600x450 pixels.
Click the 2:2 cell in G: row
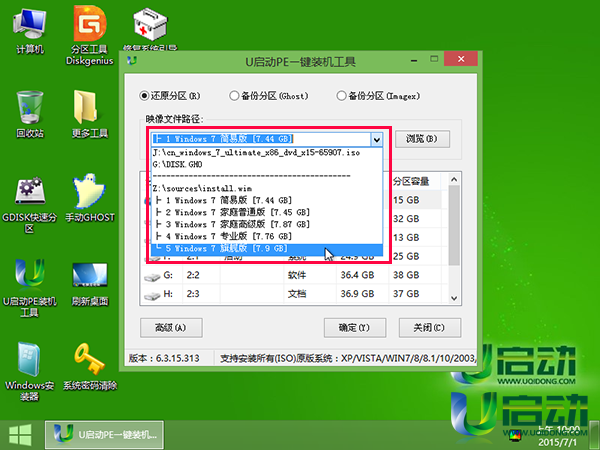coord(193,275)
